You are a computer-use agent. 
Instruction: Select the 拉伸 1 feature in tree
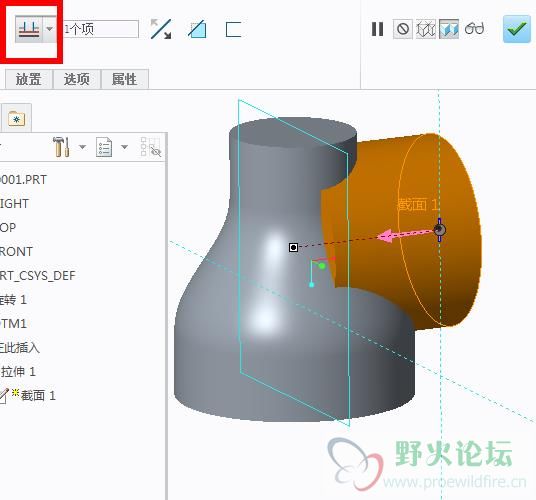tap(18, 372)
